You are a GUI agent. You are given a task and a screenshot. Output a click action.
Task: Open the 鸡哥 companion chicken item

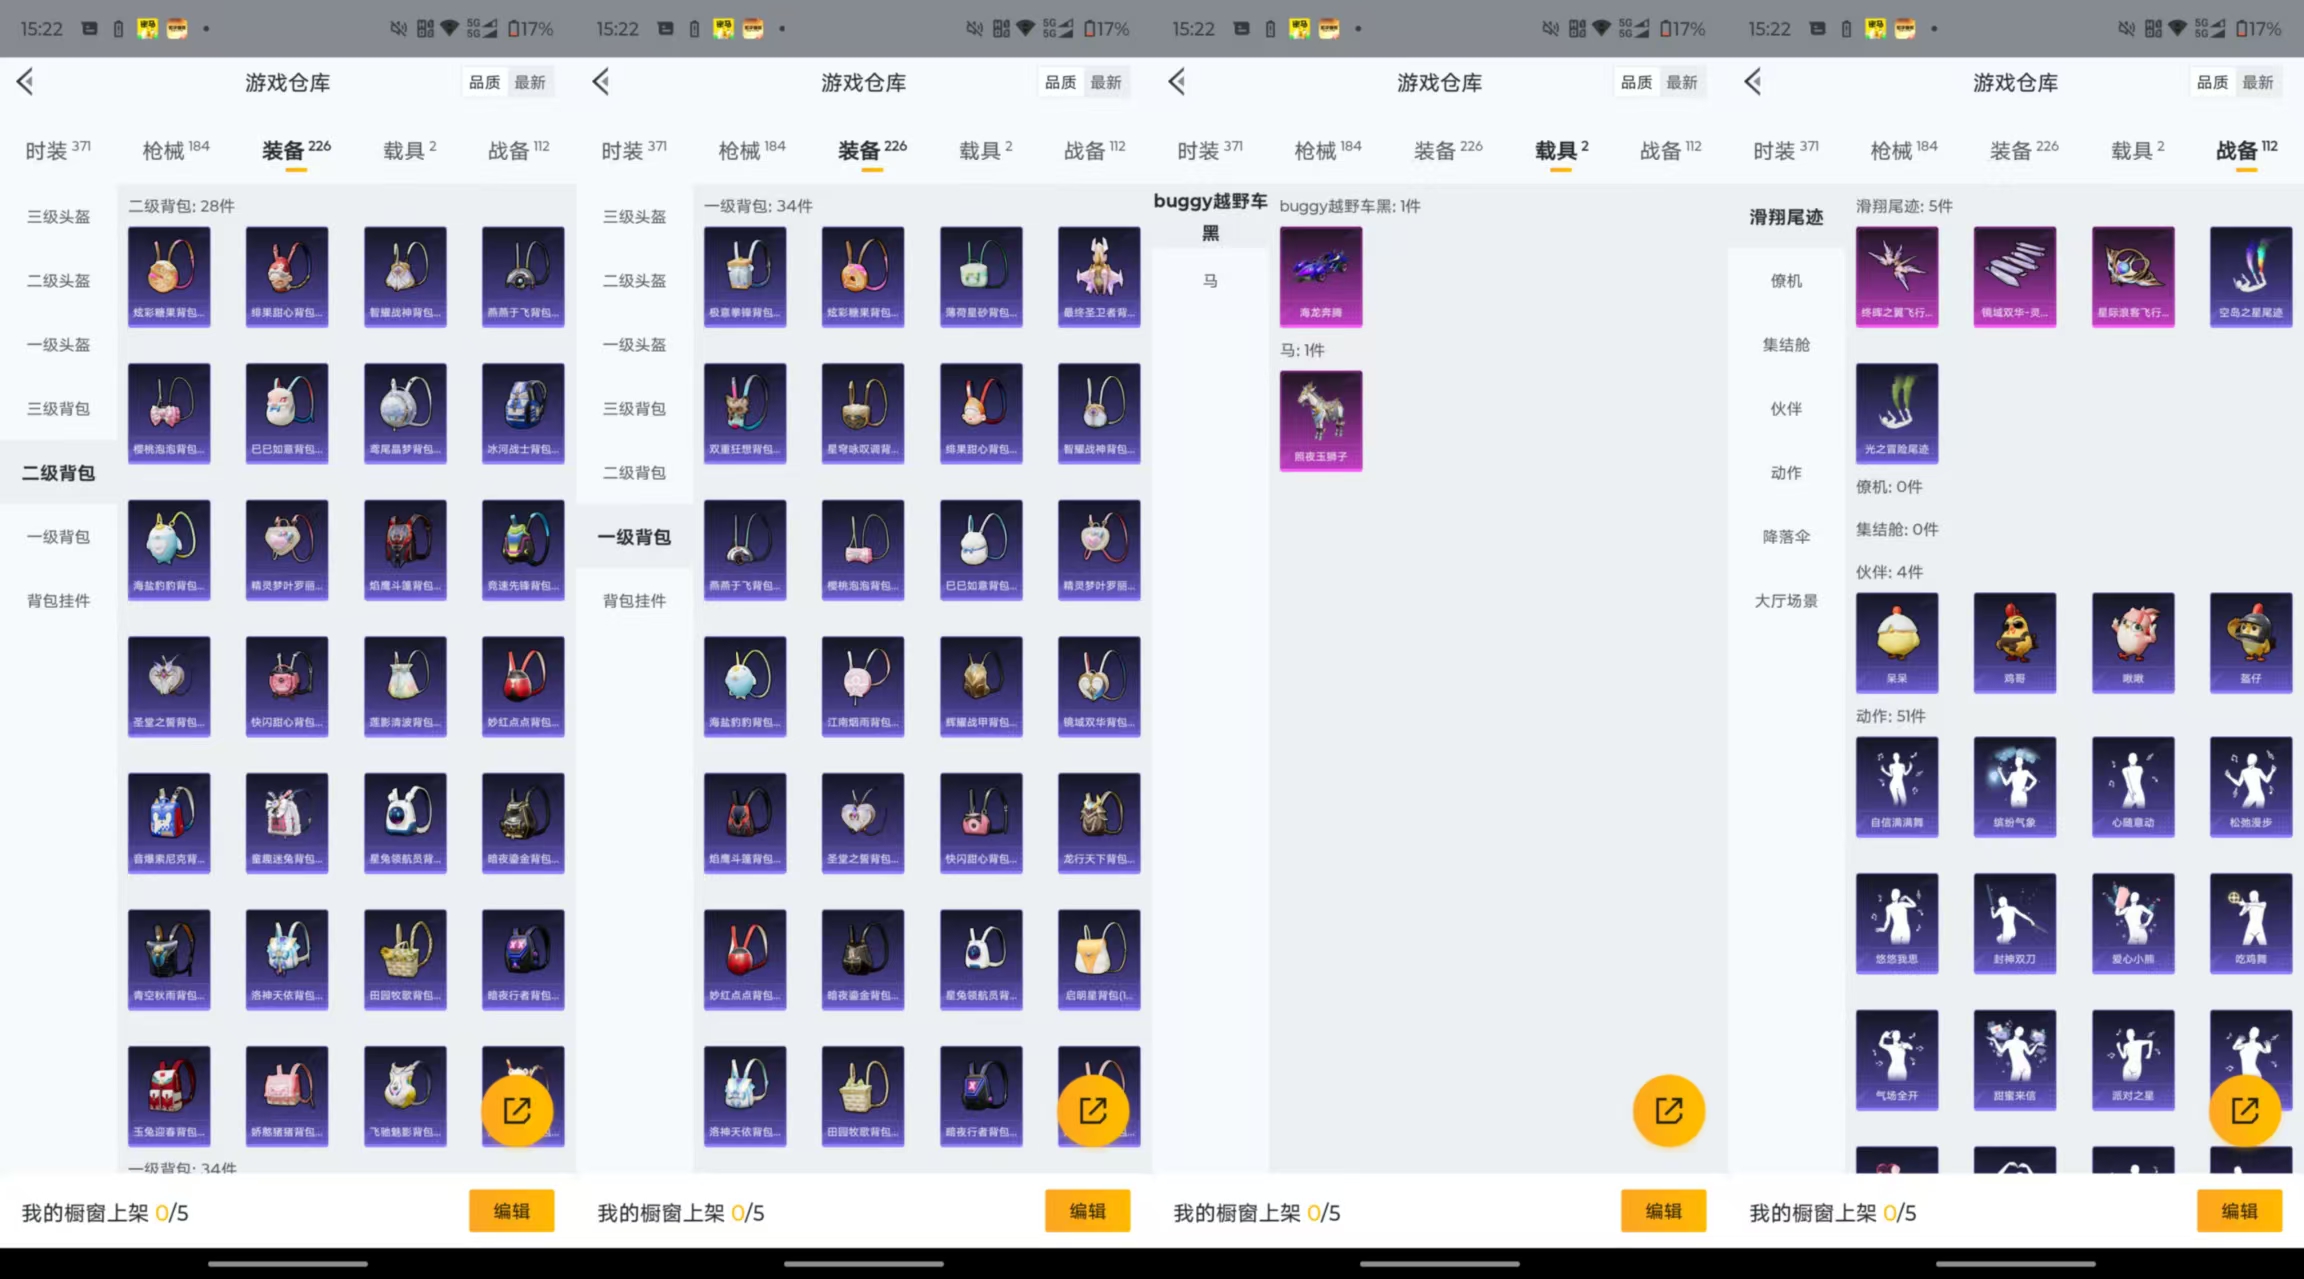pyautogui.click(x=2014, y=642)
